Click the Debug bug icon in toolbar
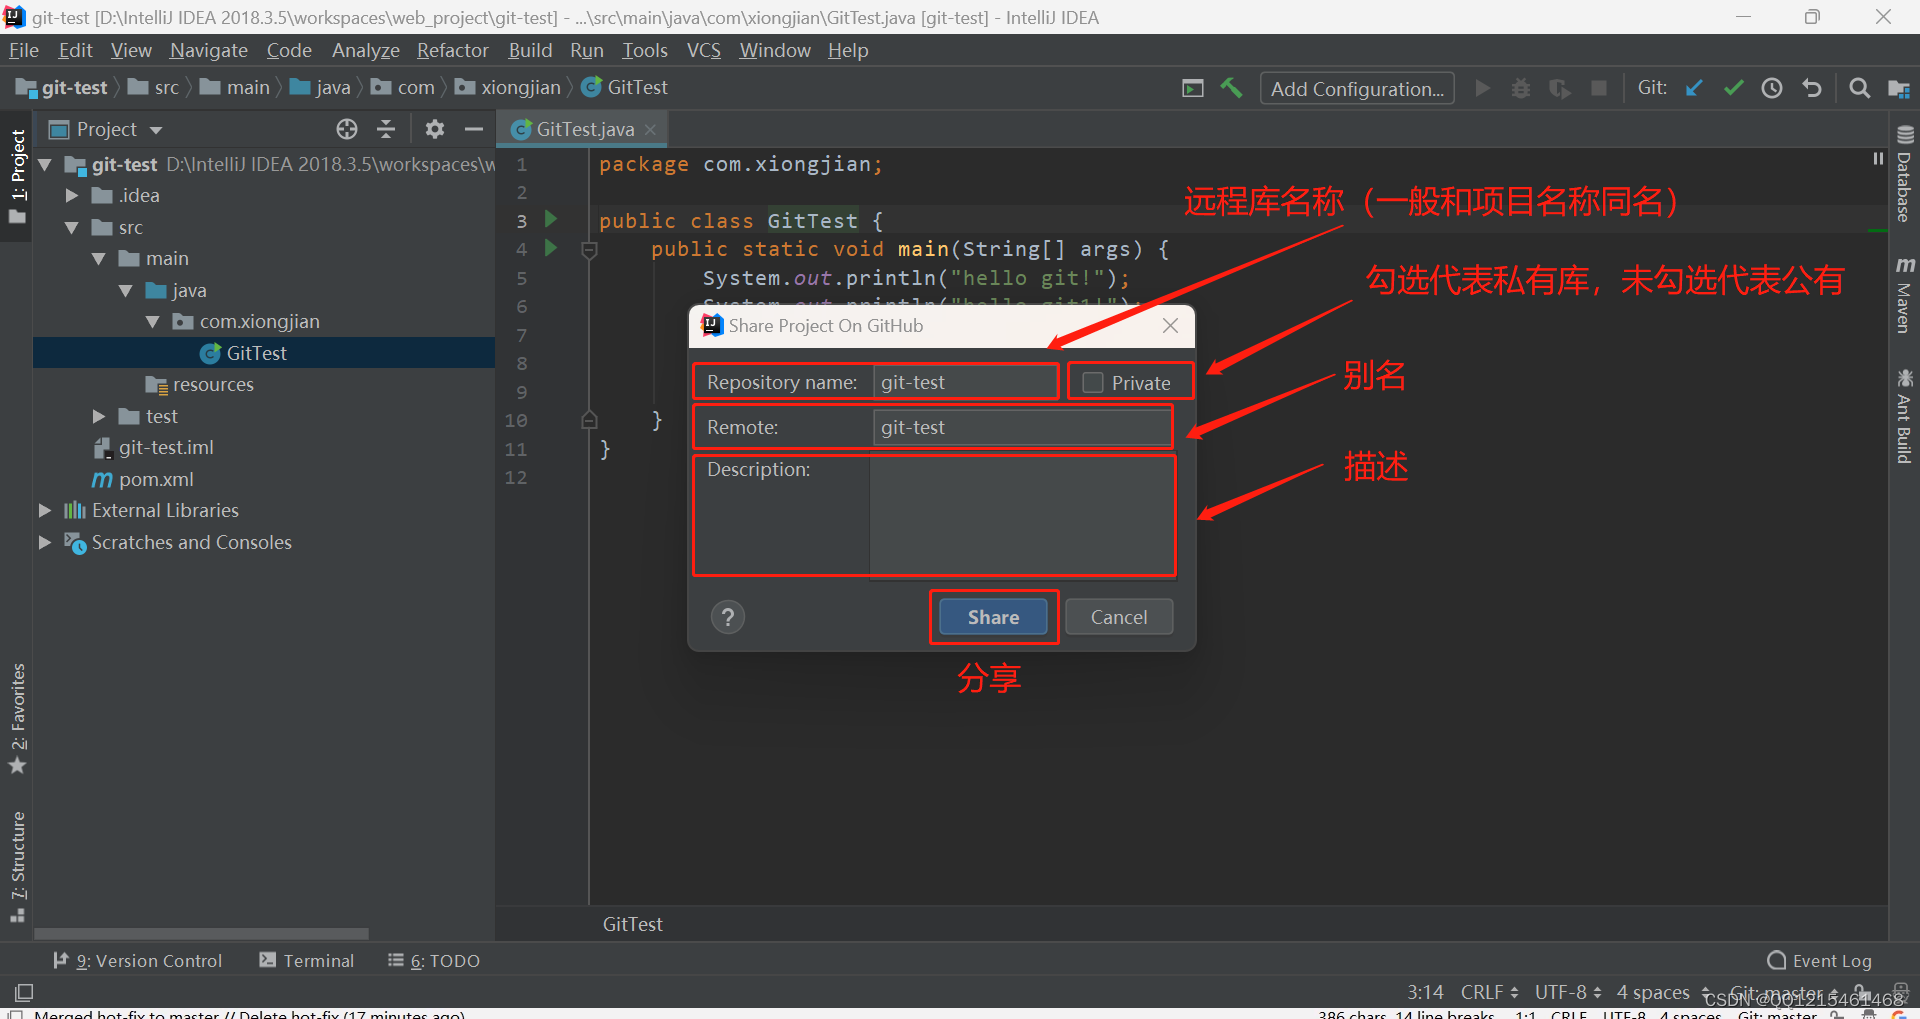 tap(1521, 88)
